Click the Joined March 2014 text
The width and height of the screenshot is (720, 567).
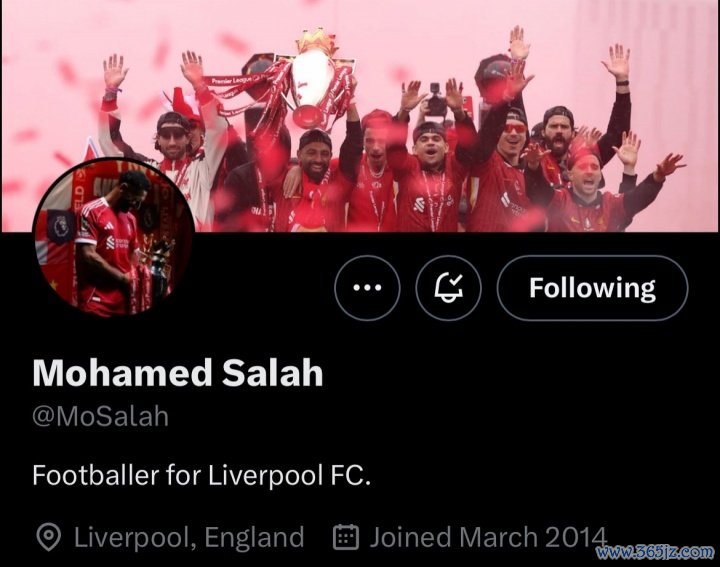489,537
